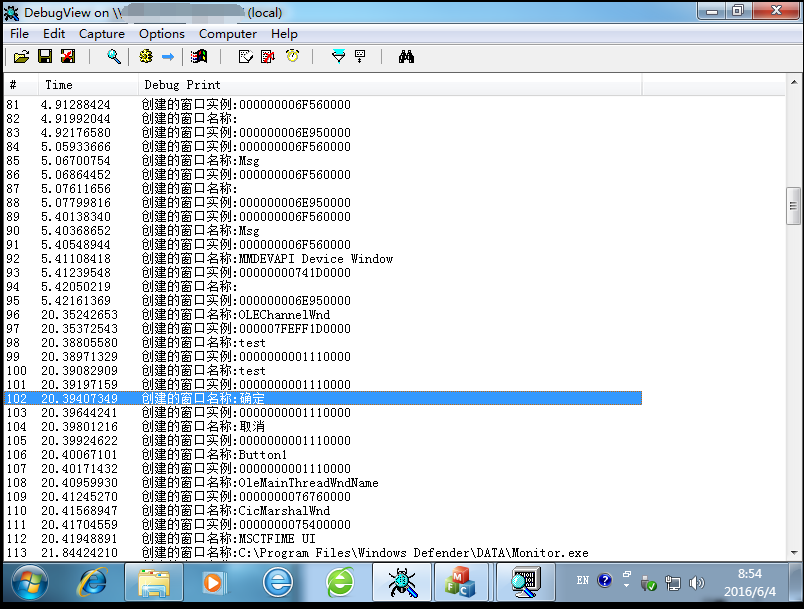Open filter settings with the funnel icon

point(338,56)
